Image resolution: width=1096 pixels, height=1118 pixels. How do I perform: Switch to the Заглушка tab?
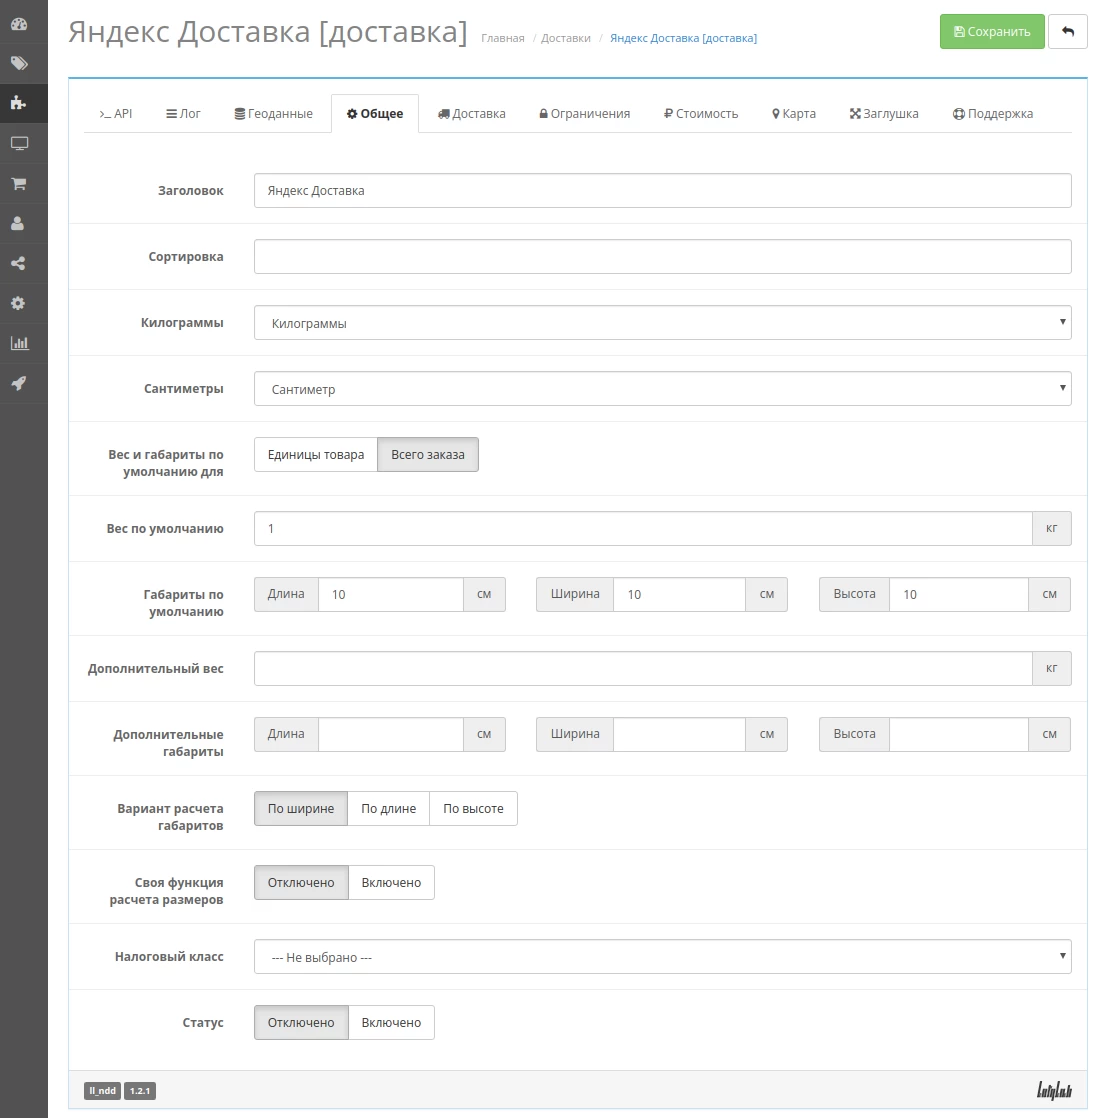[x=884, y=113]
